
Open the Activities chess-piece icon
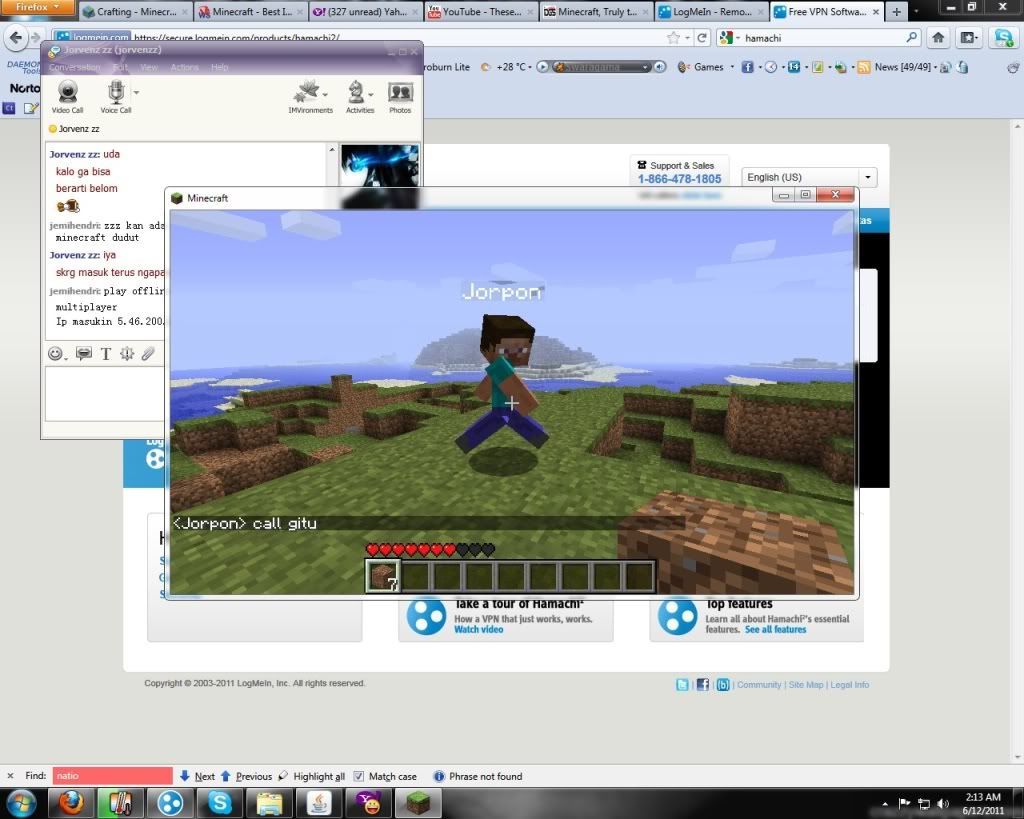click(359, 96)
